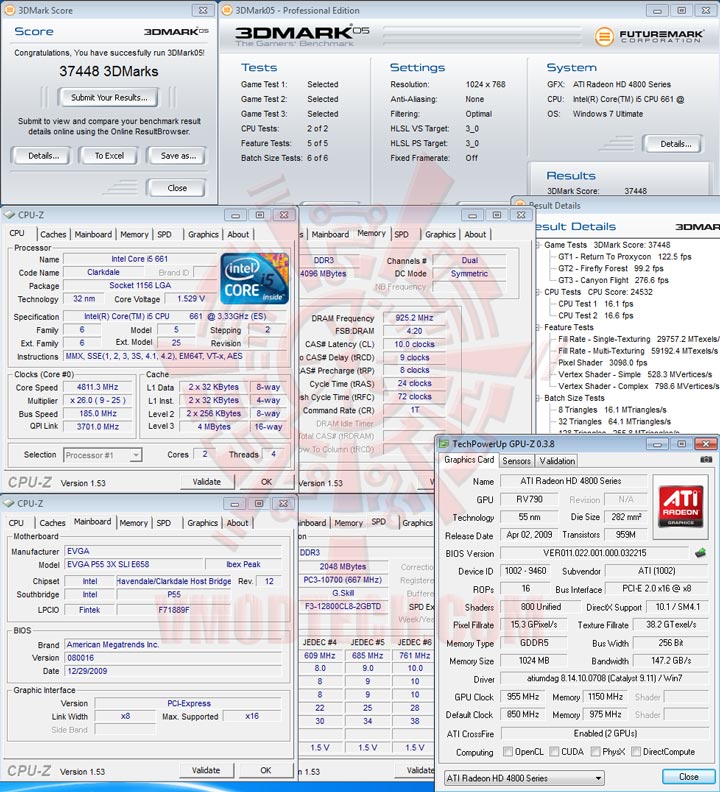Click the GPU-Z screenshot camera icon
This screenshot has width=720, height=792.
pos(706,460)
